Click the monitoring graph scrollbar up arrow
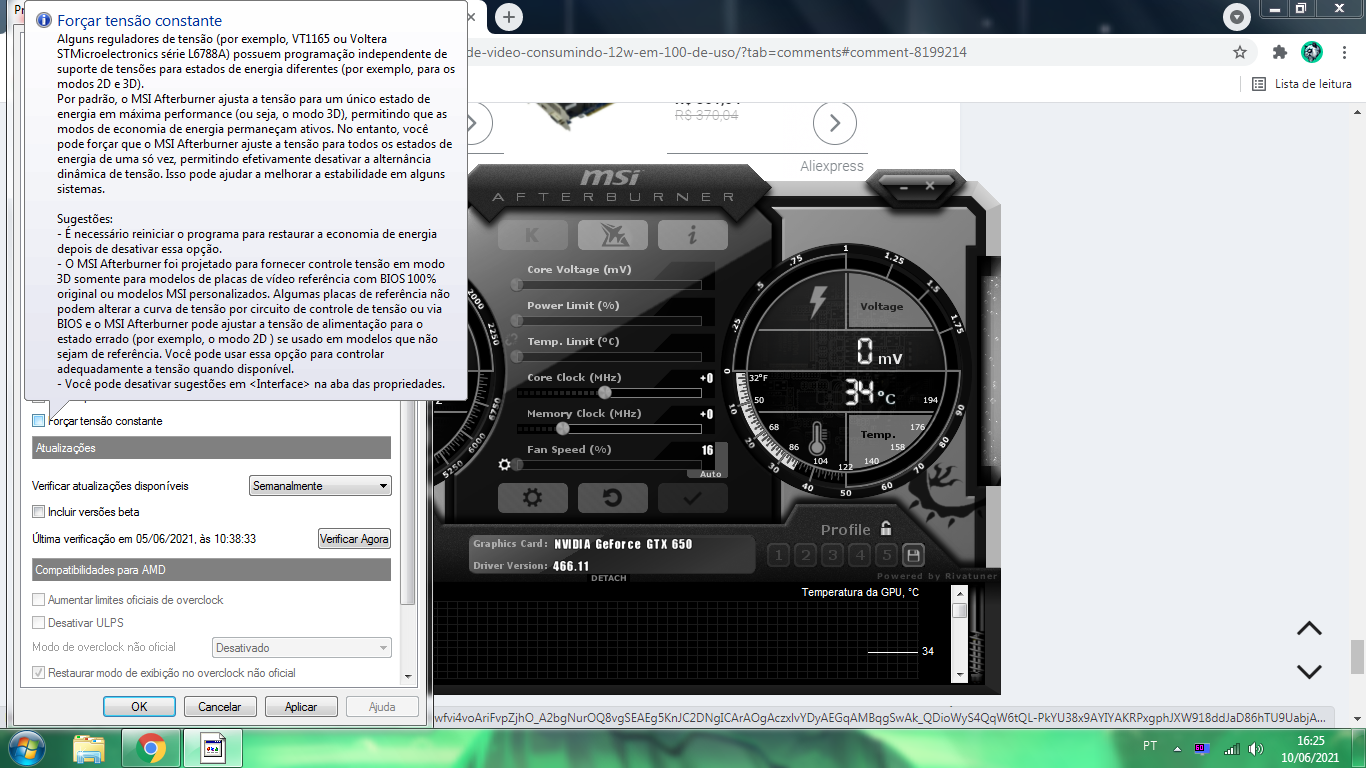Viewport: 1366px width, 768px height. click(x=960, y=594)
